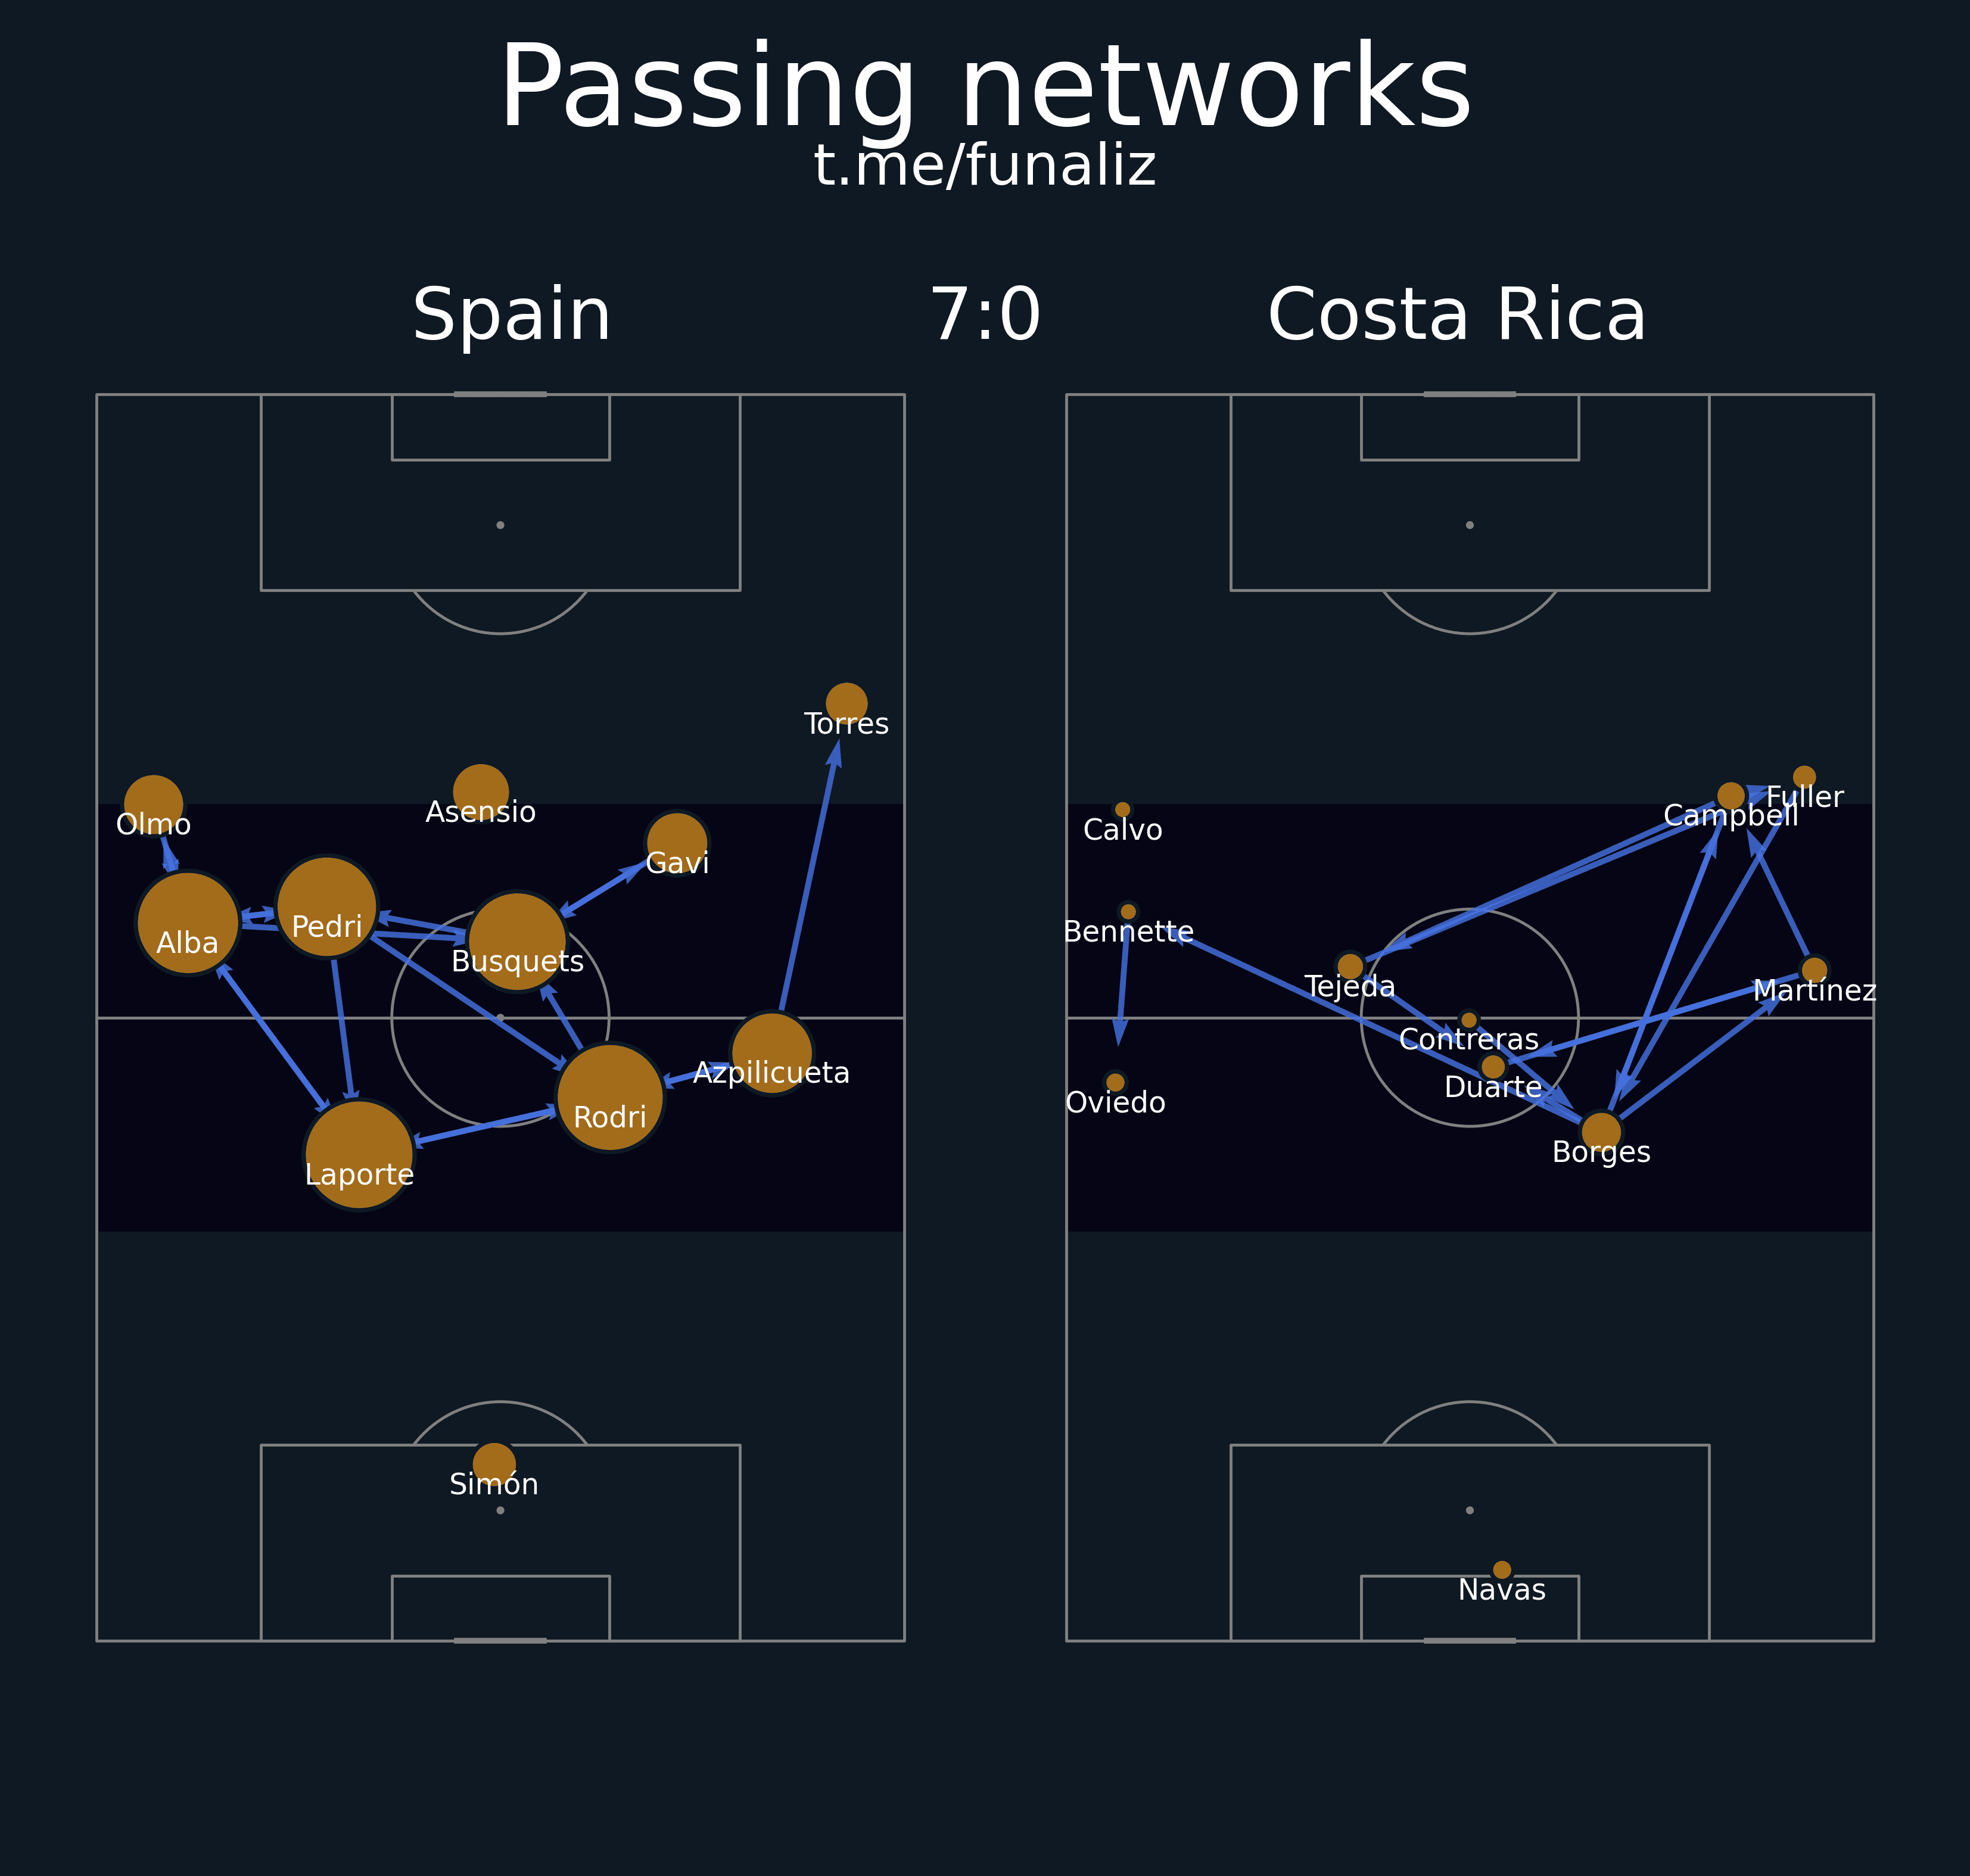Select the Pedri player circle
Viewport: 1970px width, 1876px height.
click(x=326, y=907)
